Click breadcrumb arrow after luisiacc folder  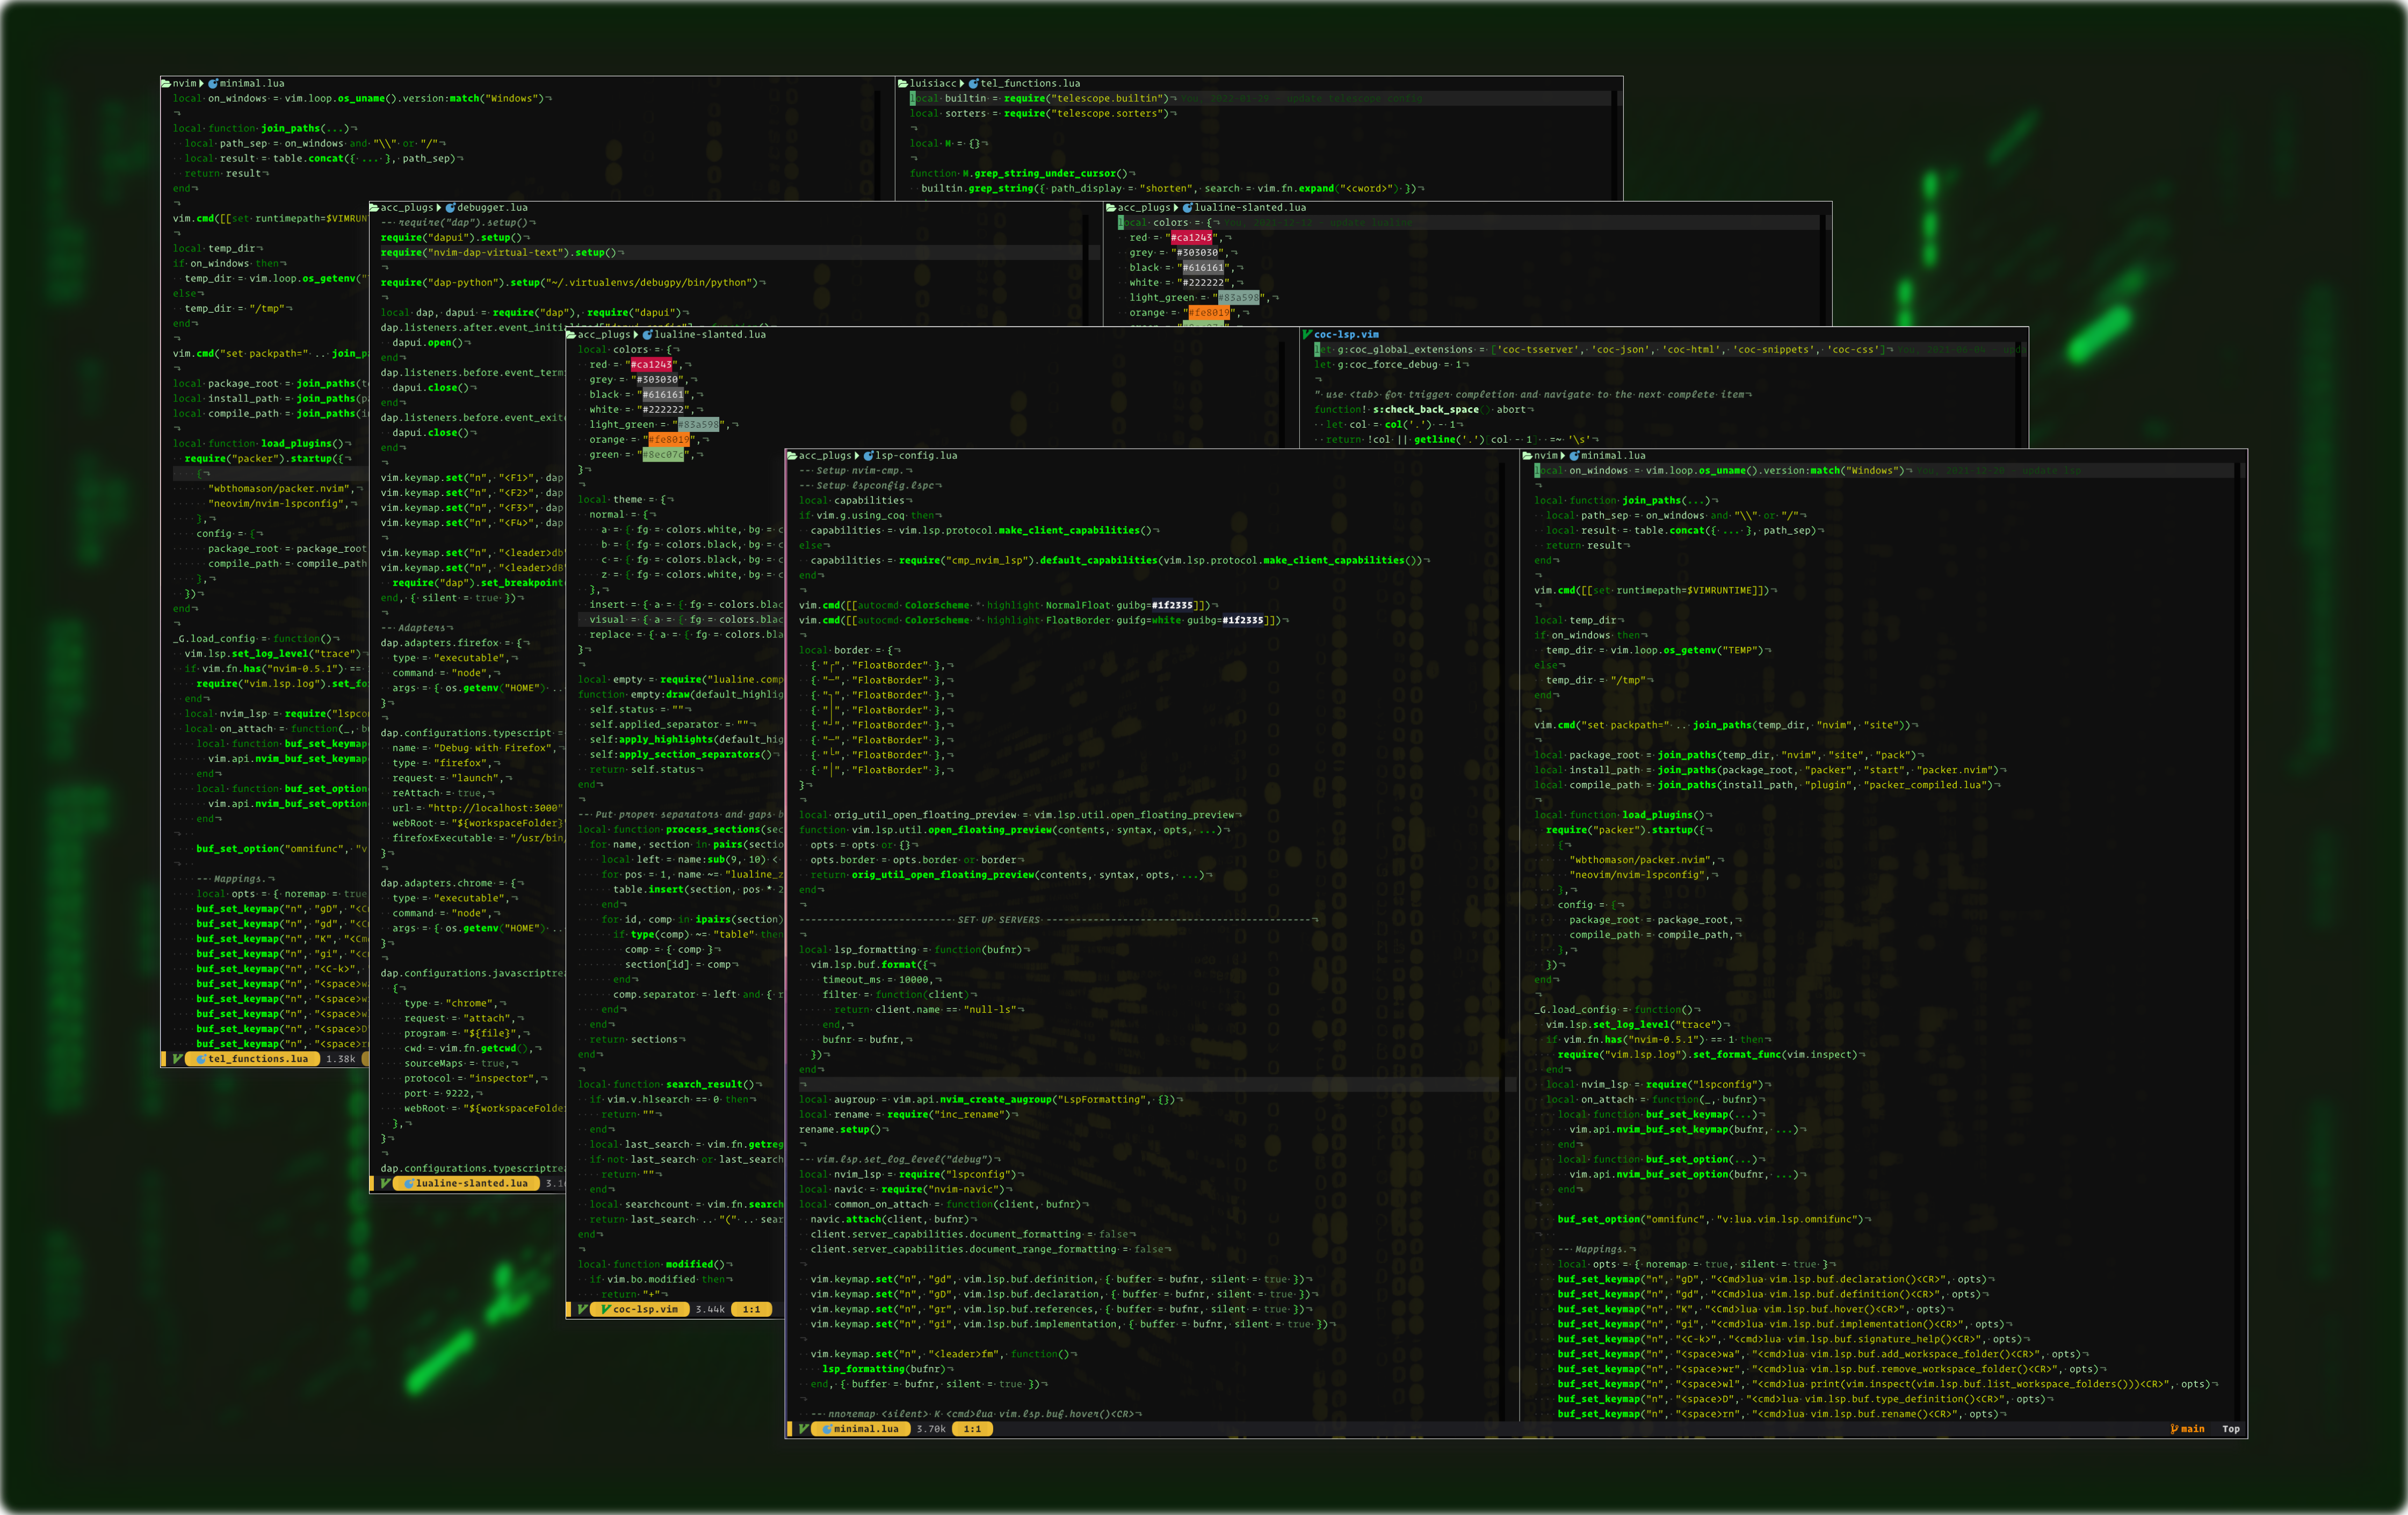(962, 84)
